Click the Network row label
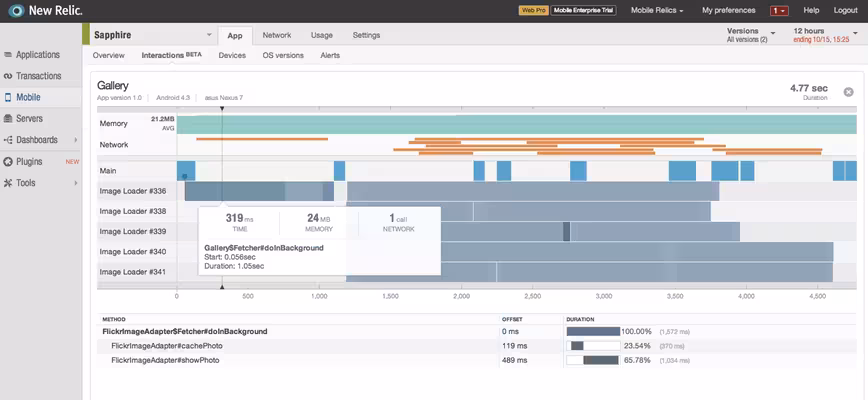The width and height of the screenshot is (868, 400). tap(114, 145)
